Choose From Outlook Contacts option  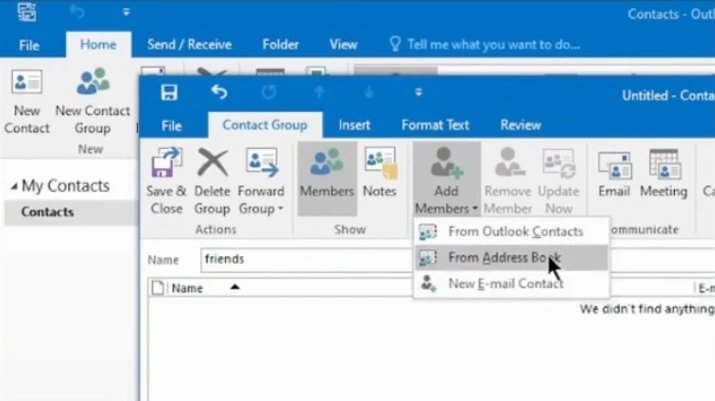tap(511, 232)
